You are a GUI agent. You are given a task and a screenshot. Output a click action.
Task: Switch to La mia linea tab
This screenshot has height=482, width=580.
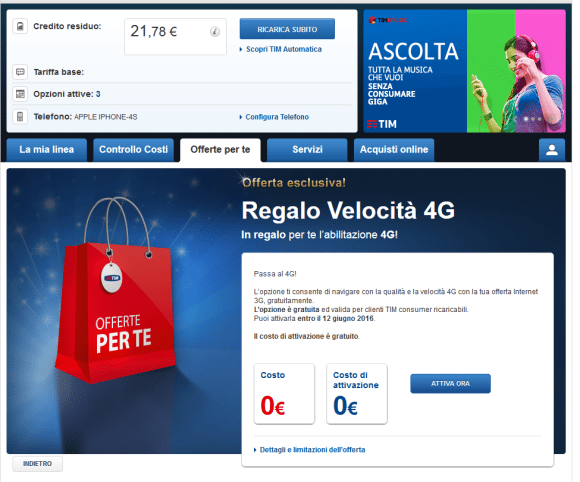coord(47,150)
